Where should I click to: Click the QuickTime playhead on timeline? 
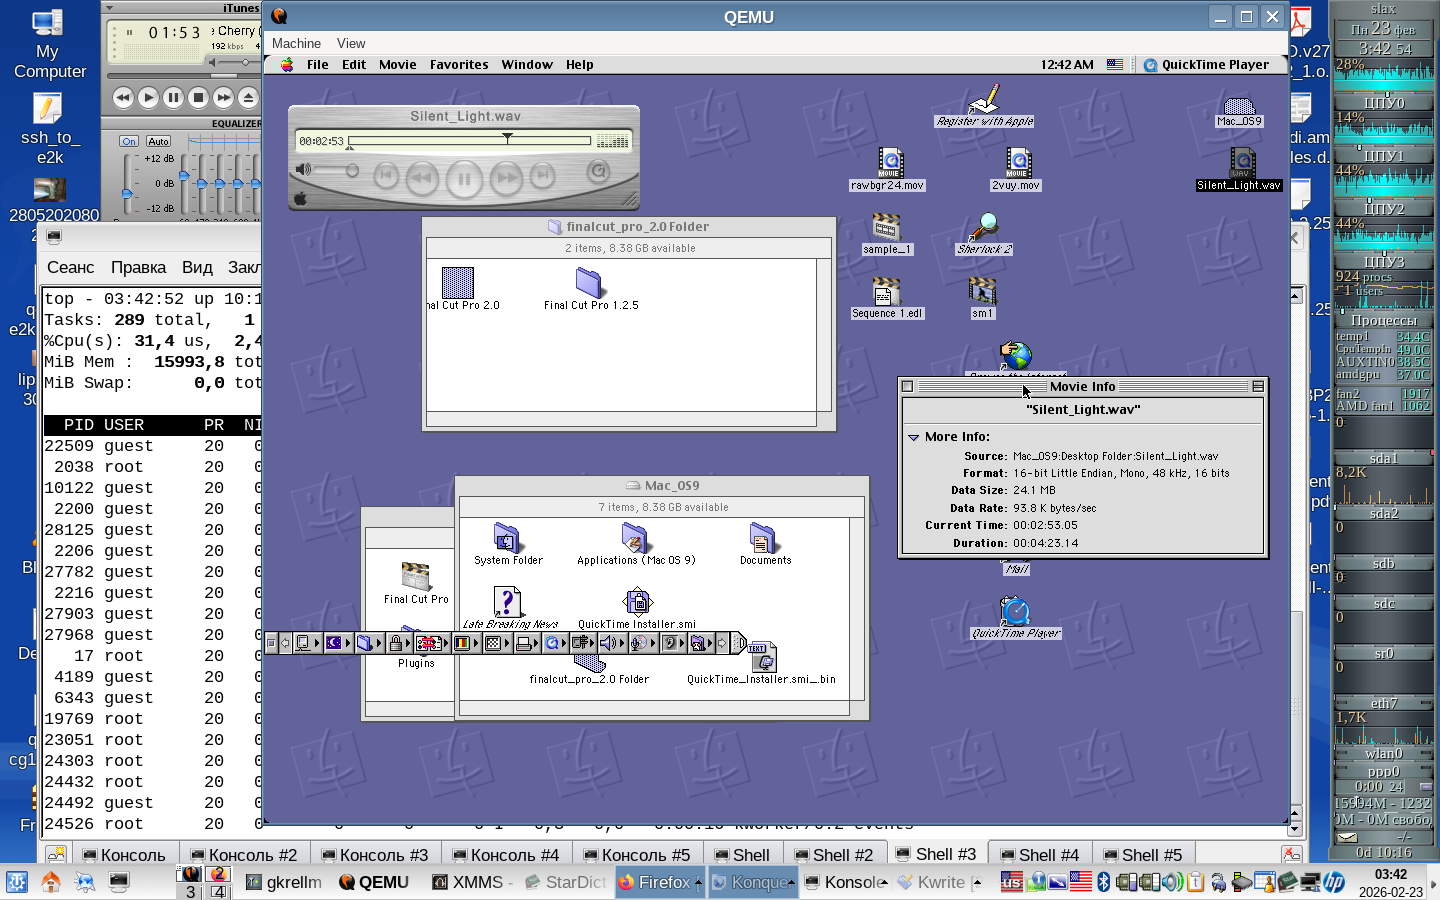point(507,138)
